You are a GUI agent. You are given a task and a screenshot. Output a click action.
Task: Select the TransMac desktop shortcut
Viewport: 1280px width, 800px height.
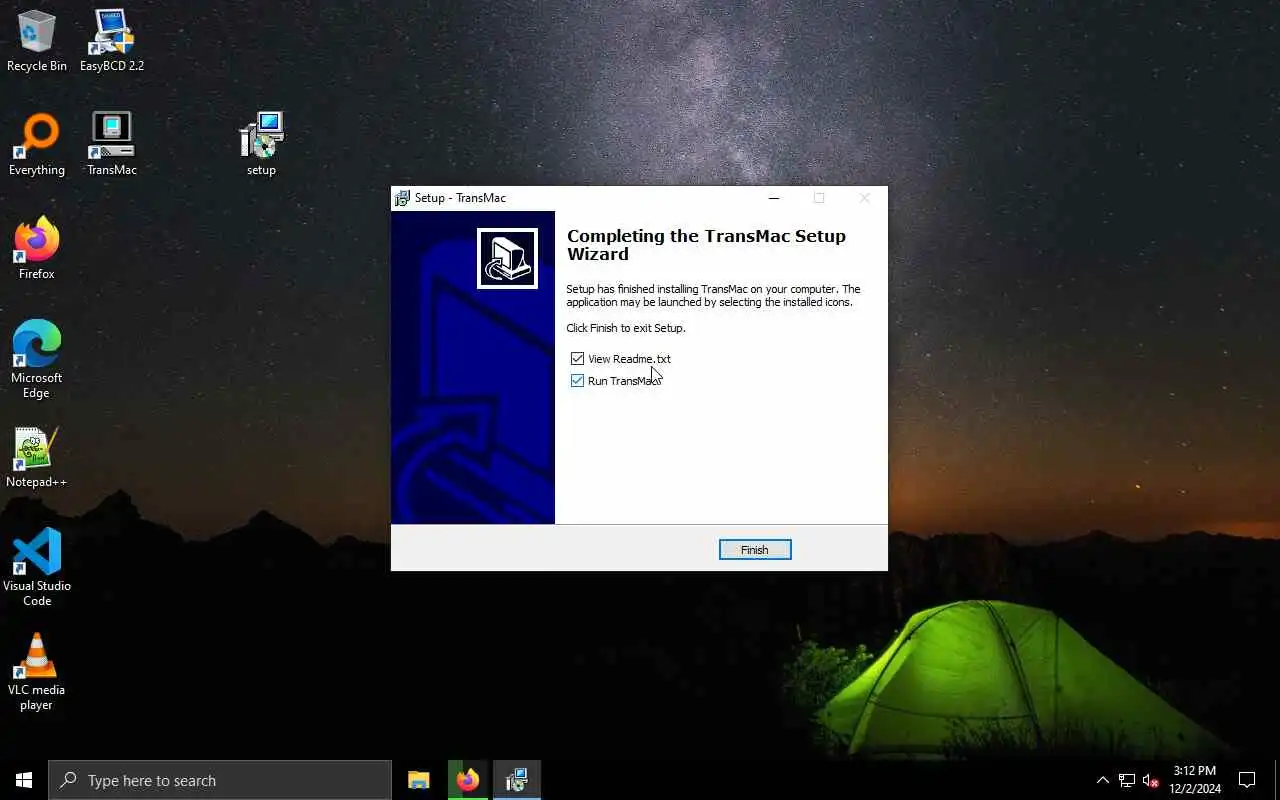coord(112,145)
